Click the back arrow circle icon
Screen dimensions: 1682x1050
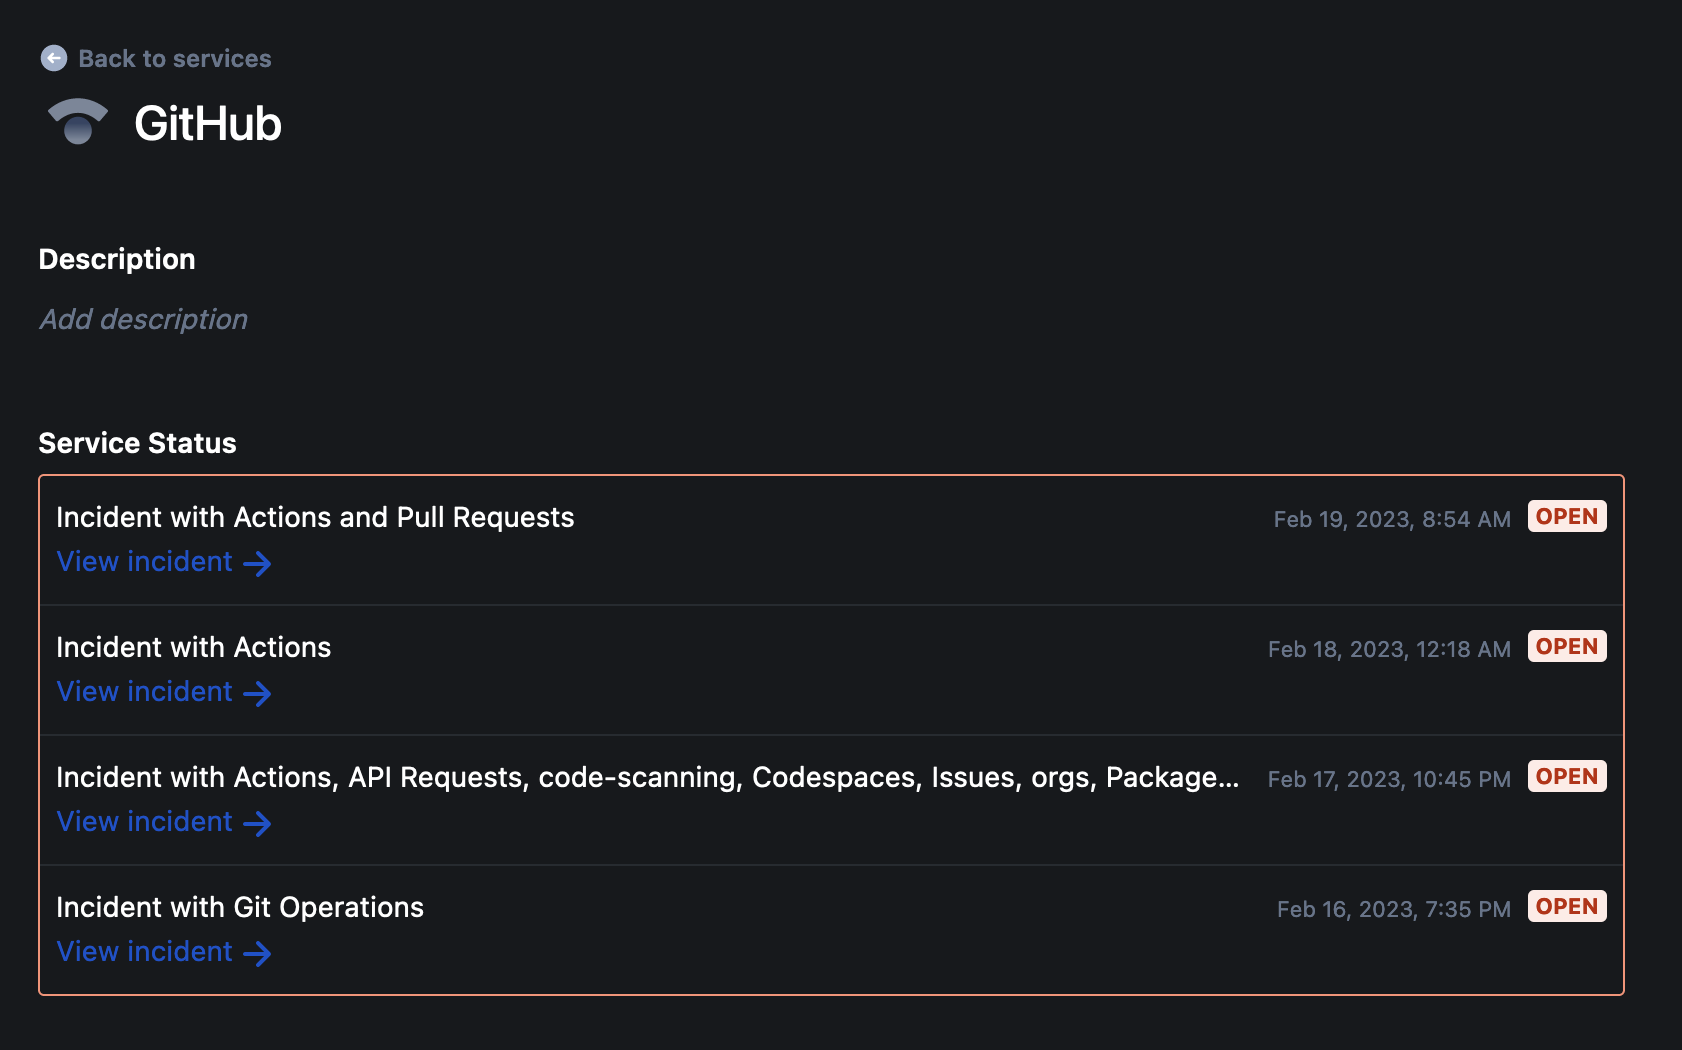pyautogui.click(x=54, y=59)
